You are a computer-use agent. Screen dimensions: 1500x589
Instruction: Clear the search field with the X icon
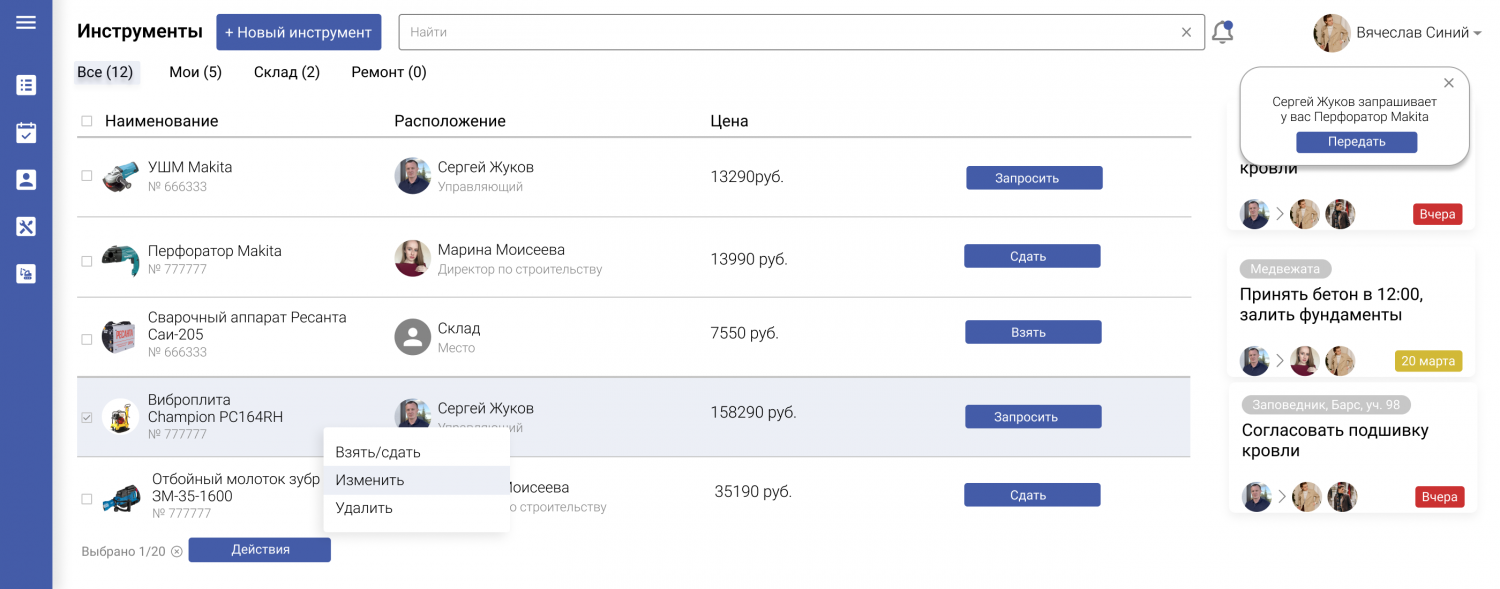1186,32
